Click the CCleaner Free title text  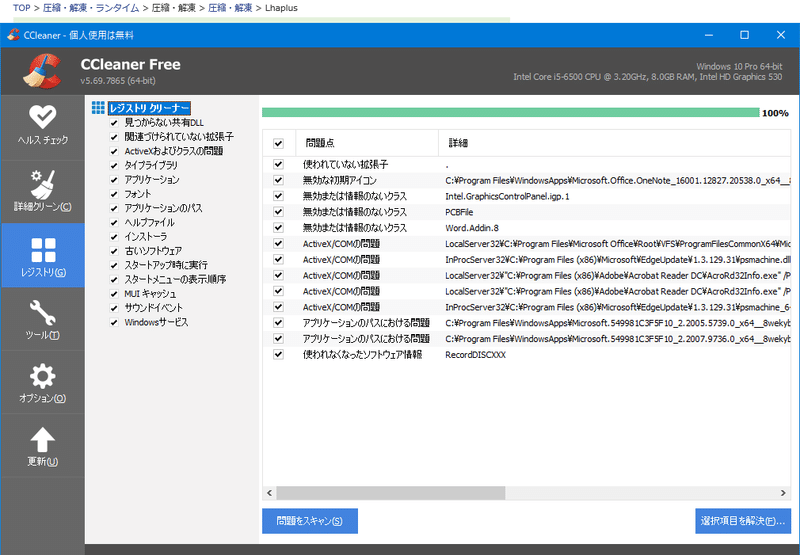point(131,65)
